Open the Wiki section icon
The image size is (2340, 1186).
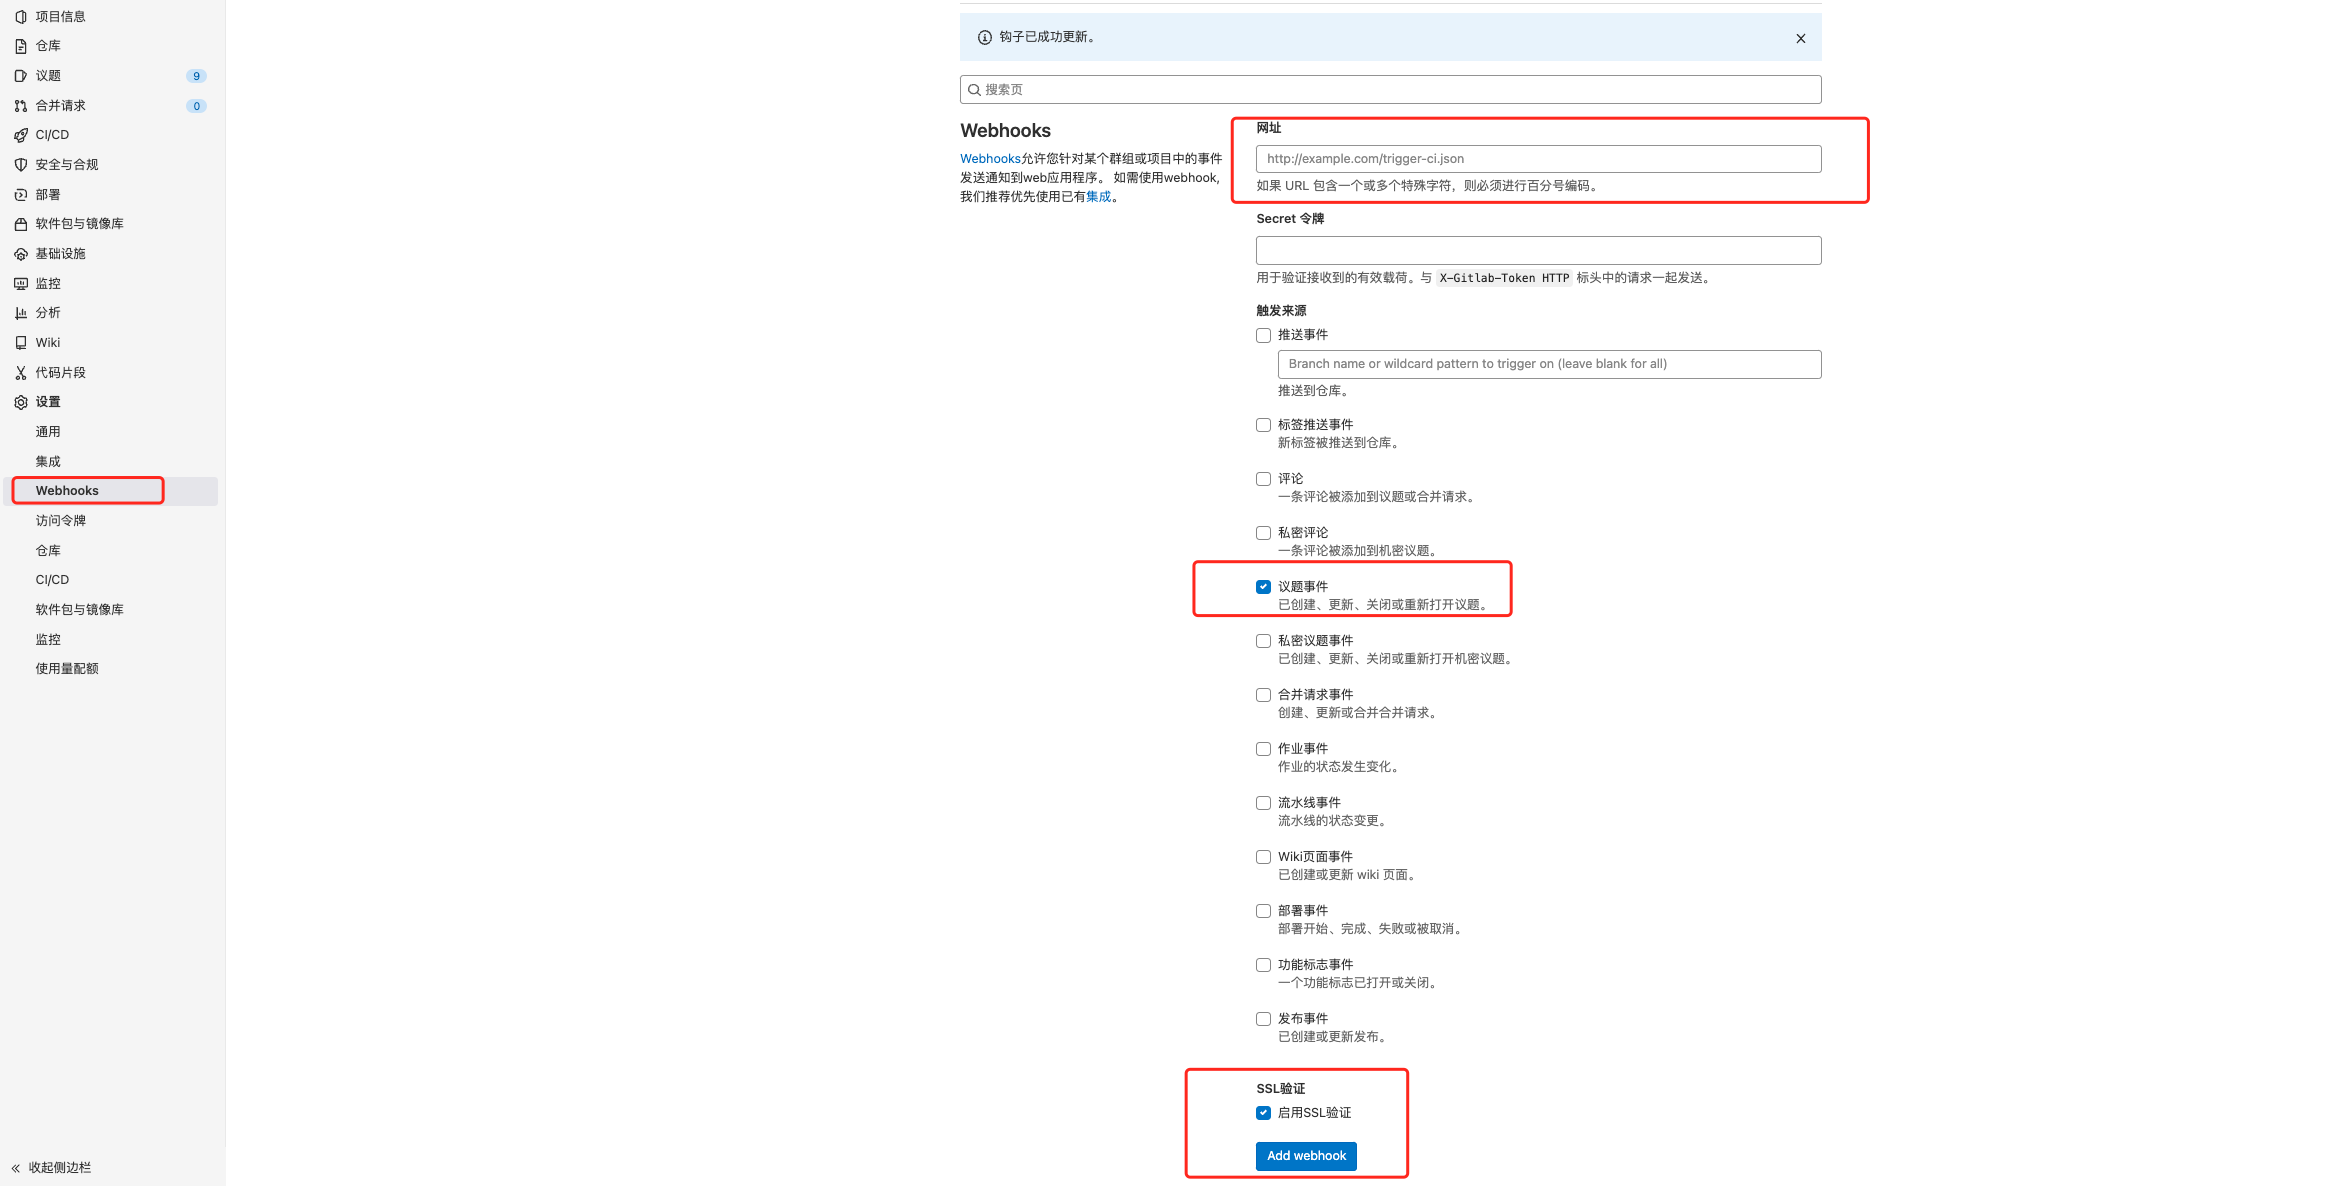pyautogui.click(x=21, y=342)
